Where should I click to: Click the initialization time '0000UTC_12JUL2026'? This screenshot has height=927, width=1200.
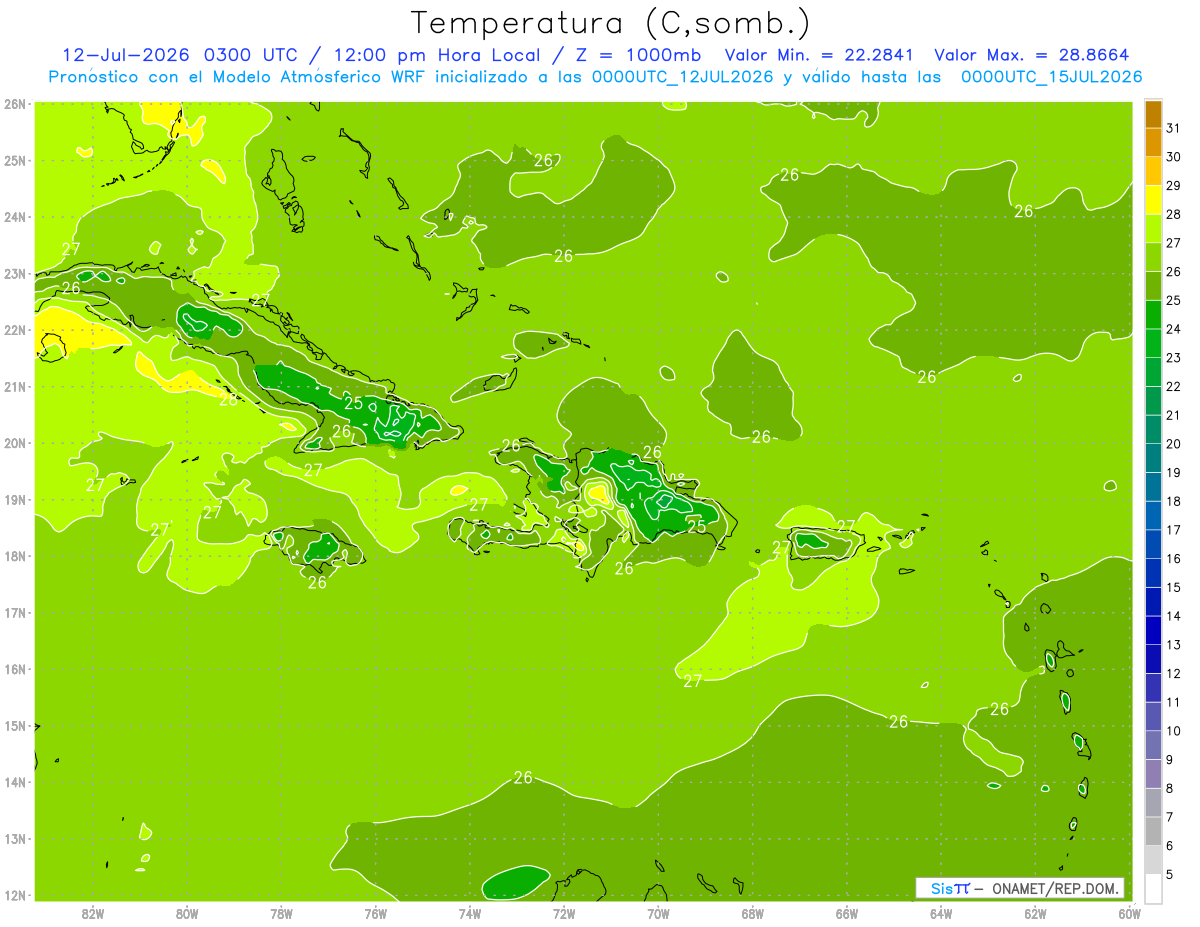coord(682,77)
